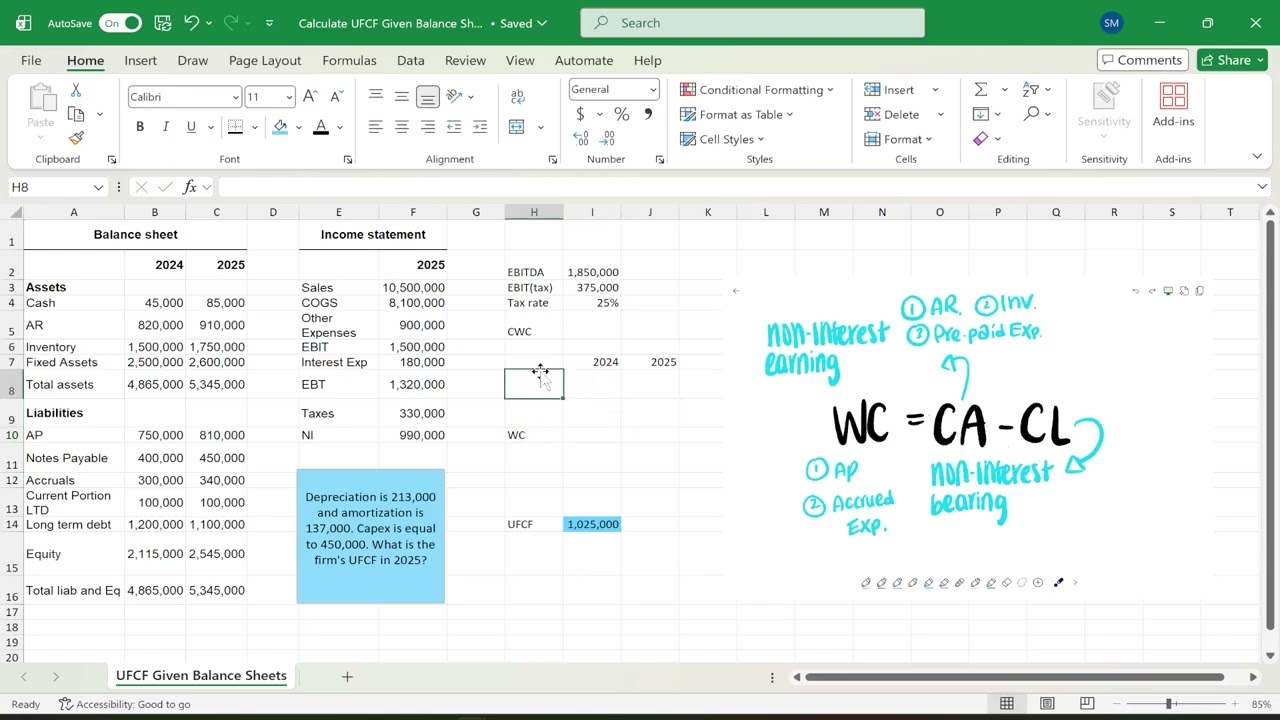Click the Wrap Text icon
The image size is (1280, 720).
[517, 97]
